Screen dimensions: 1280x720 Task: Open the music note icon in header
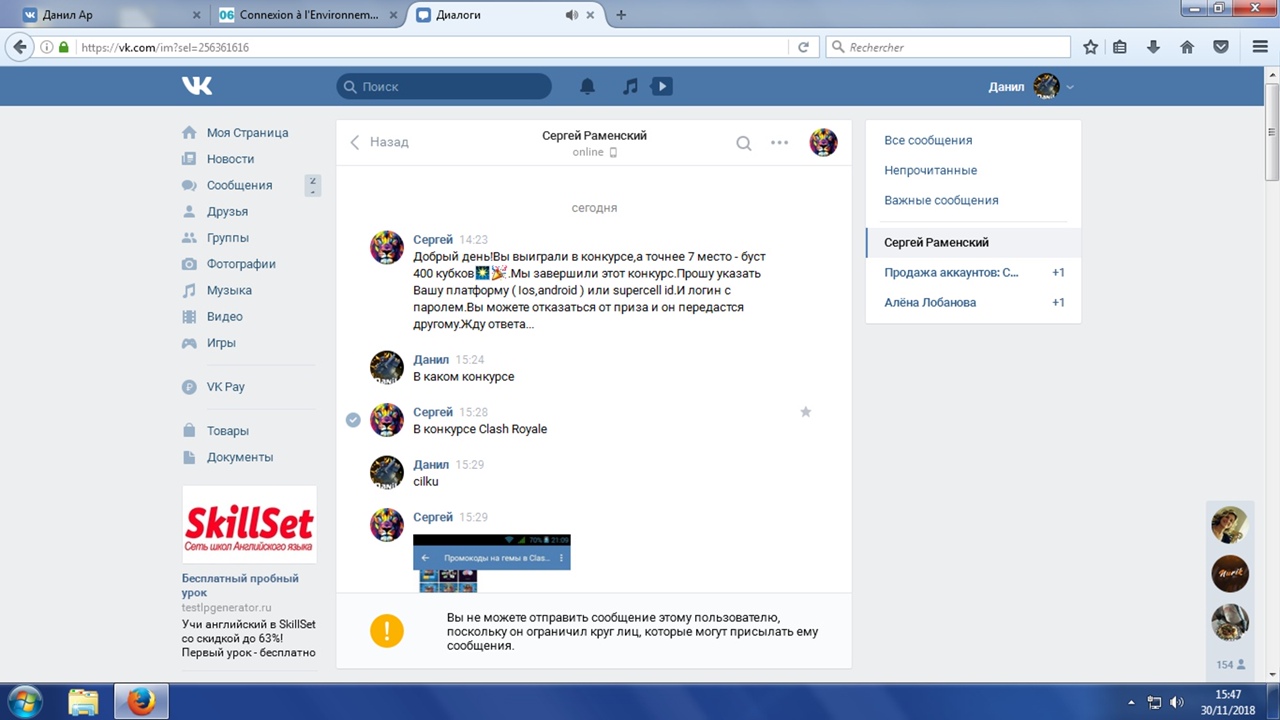(630, 87)
